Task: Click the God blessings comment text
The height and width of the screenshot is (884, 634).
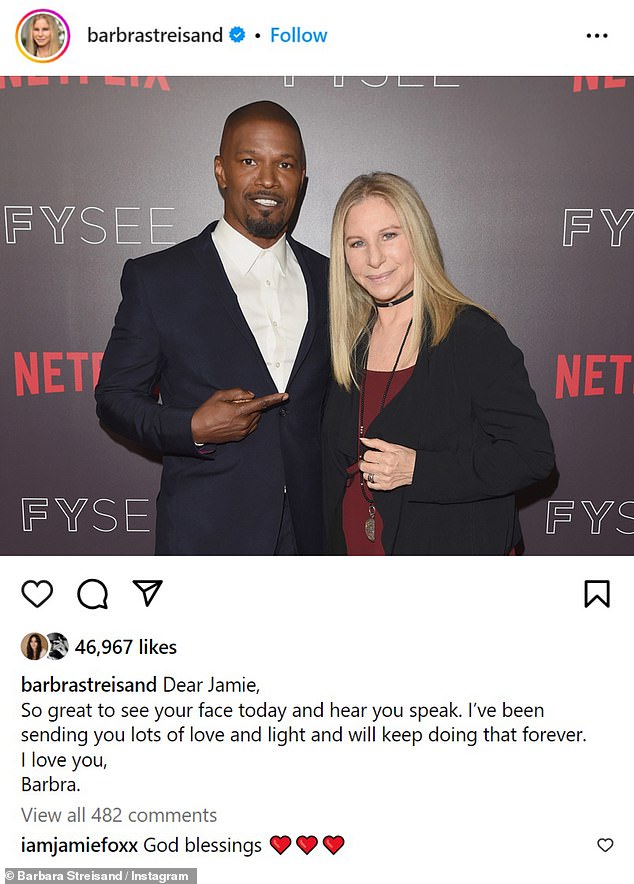Action: pyautogui.click(x=203, y=845)
